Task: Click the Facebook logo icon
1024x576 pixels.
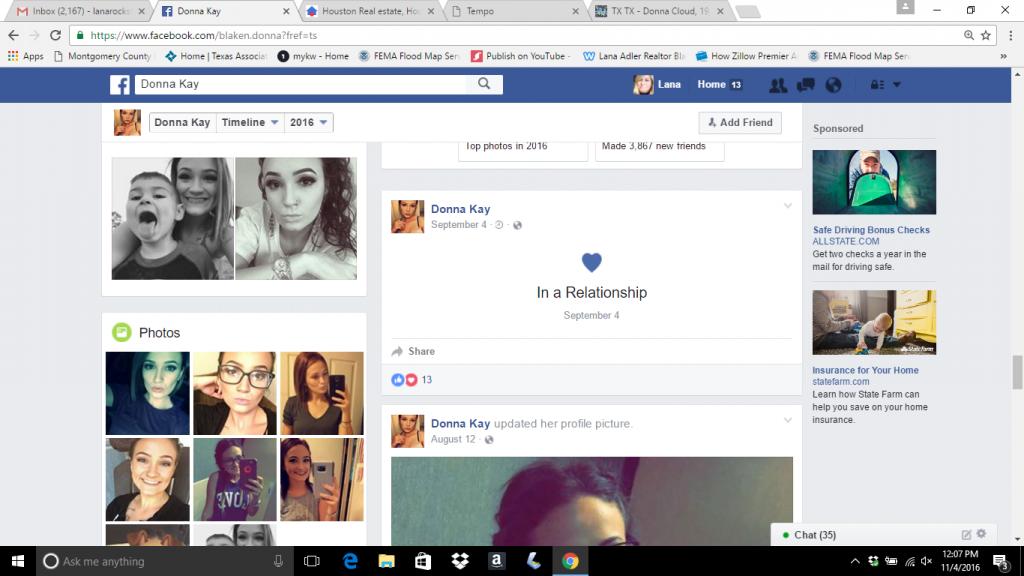Action: point(120,85)
